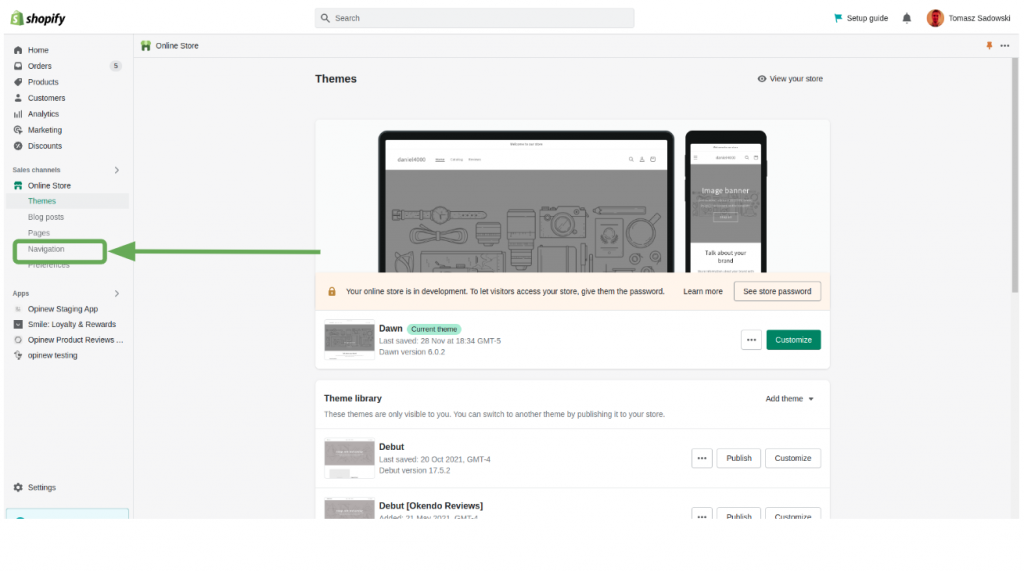Open the Setup guide flag icon
Viewport: 1024px width, 572px height.
(x=838, y=18)
